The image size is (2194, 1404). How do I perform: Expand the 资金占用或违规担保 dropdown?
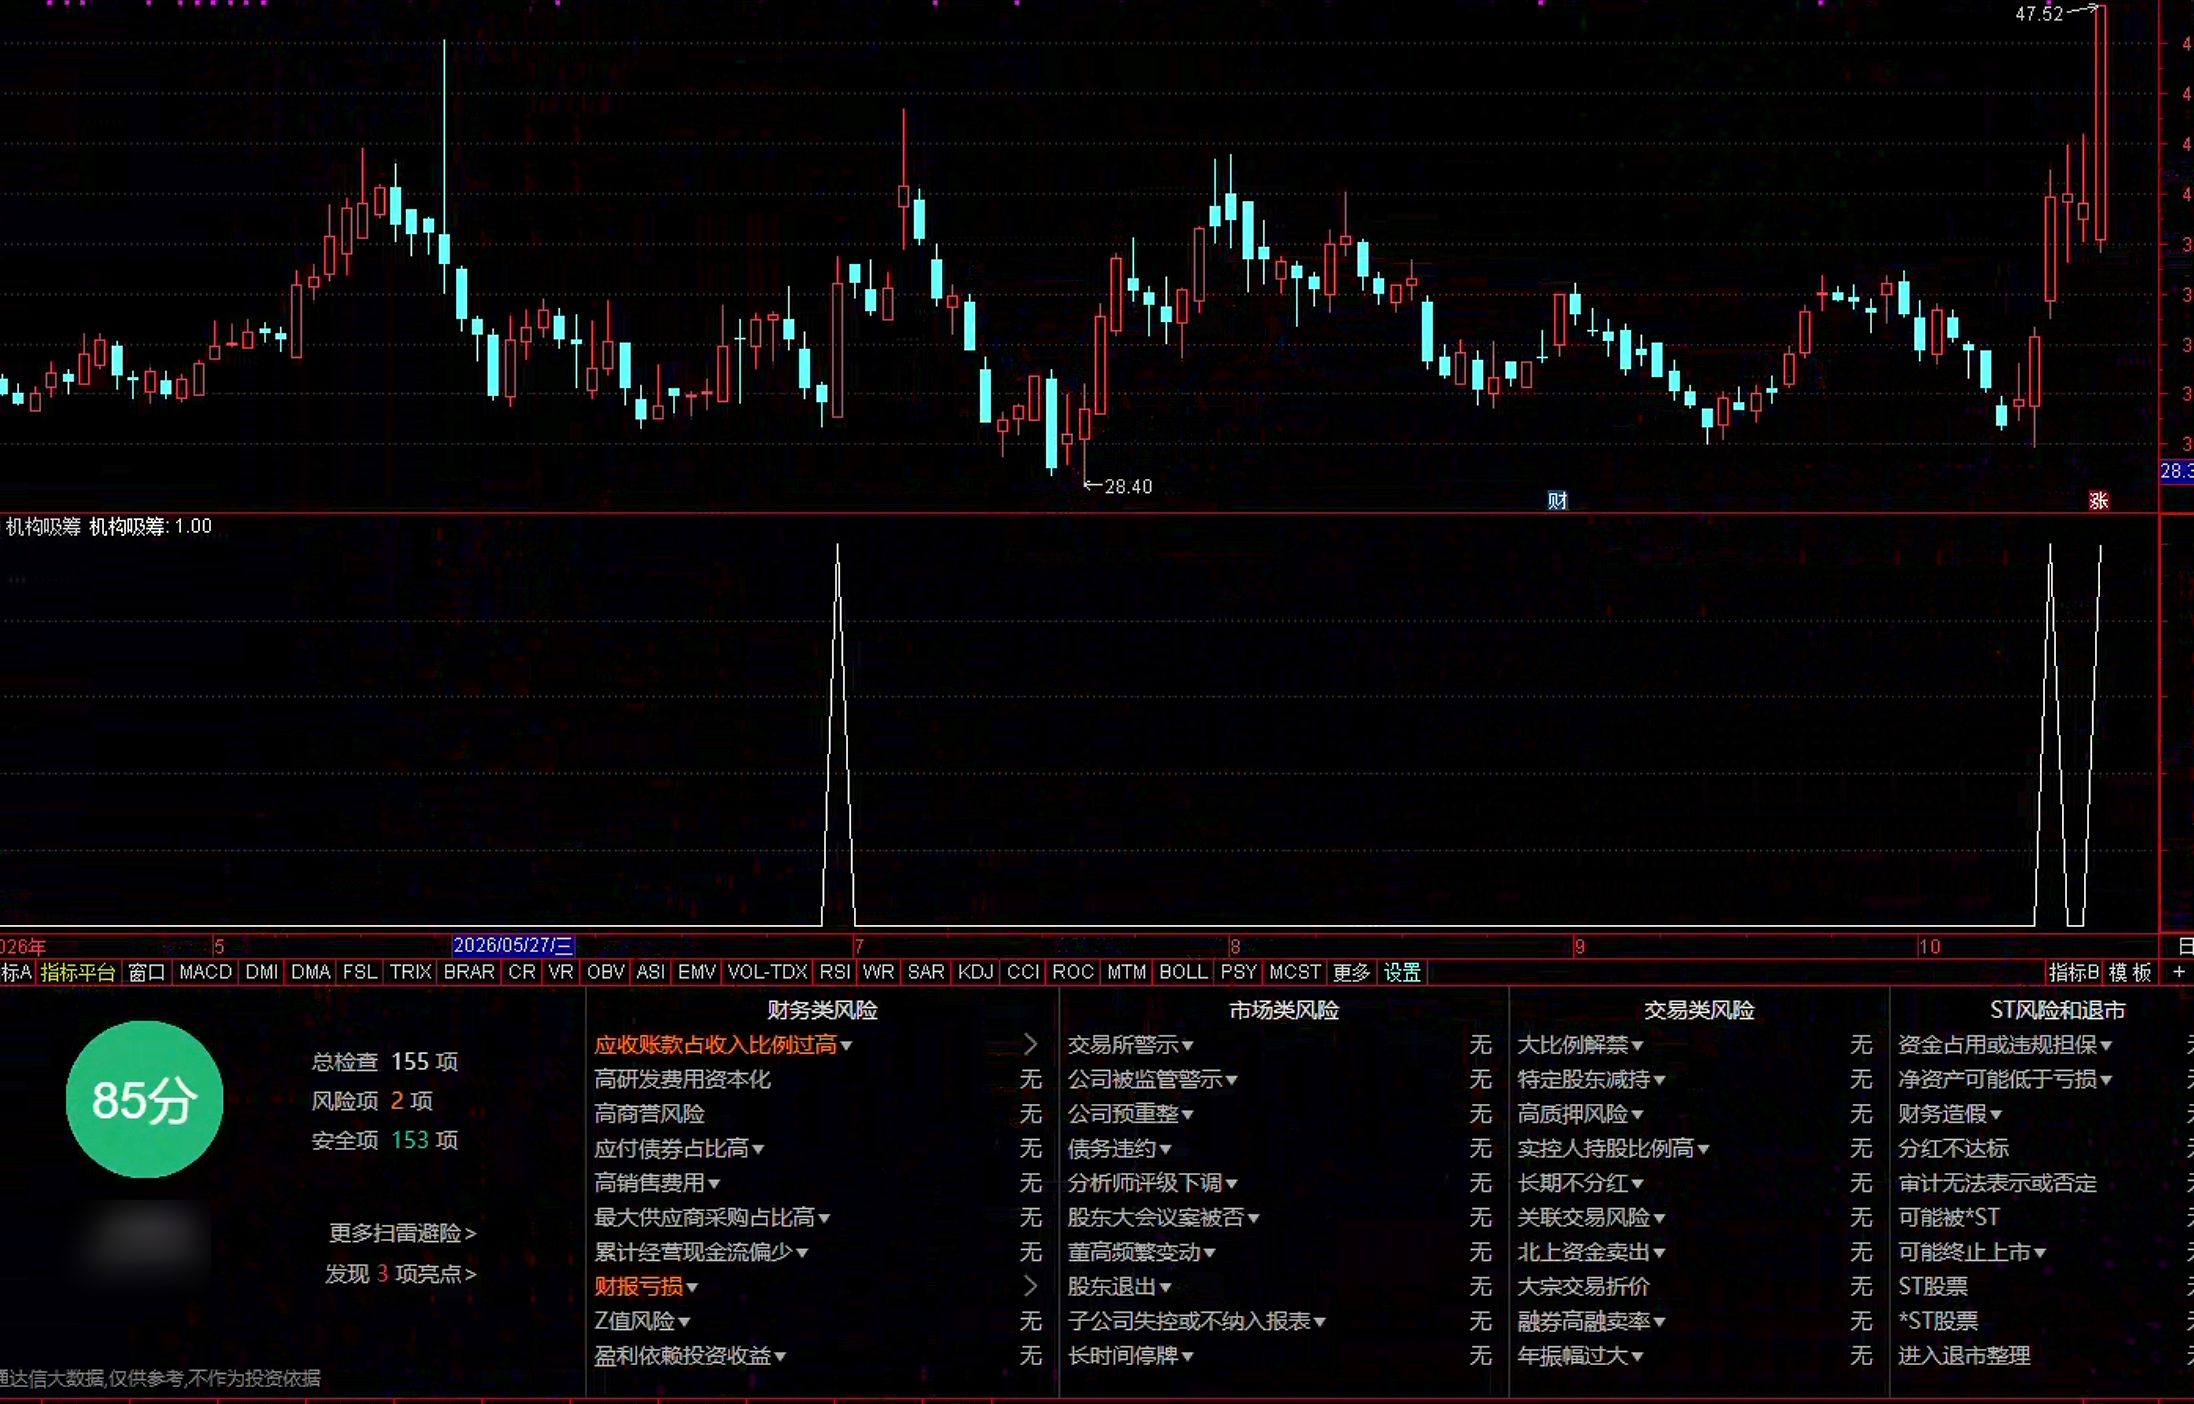(x=2106, y=1046)
